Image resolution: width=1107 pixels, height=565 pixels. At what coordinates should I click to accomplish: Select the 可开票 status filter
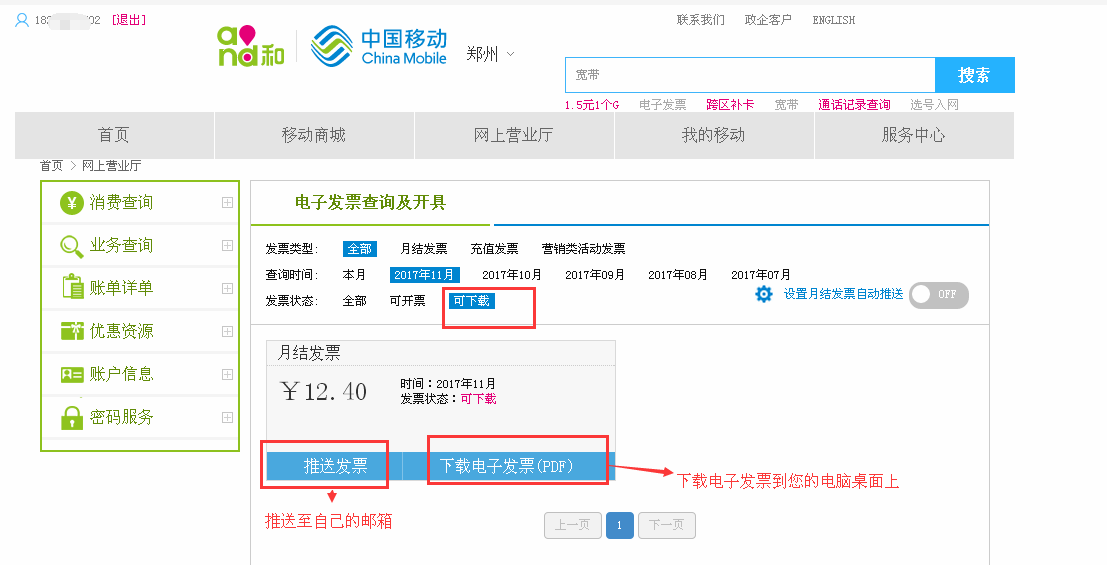pyautogui.click(x=407, y=301)
